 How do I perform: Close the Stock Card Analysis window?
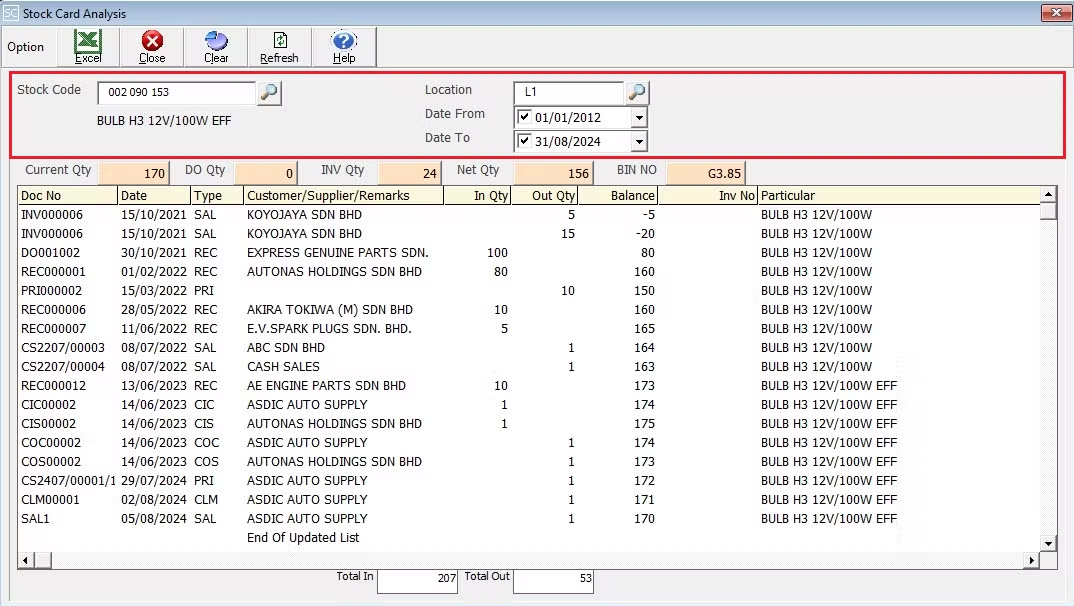click(x=1056, y=13)
